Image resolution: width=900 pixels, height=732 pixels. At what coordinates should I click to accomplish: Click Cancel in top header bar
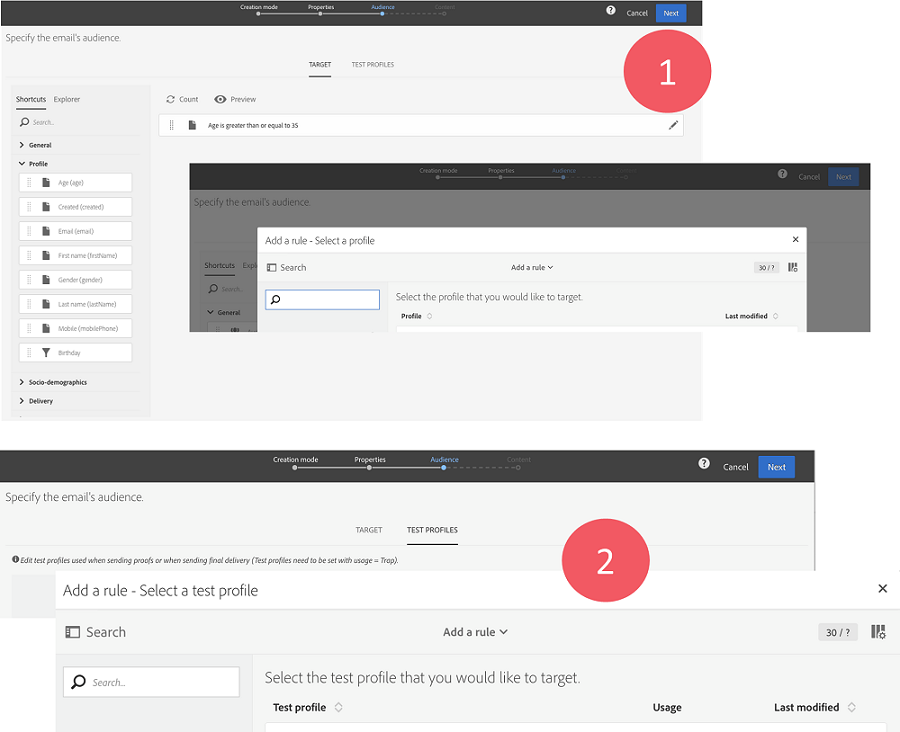[x=637, y=13]
